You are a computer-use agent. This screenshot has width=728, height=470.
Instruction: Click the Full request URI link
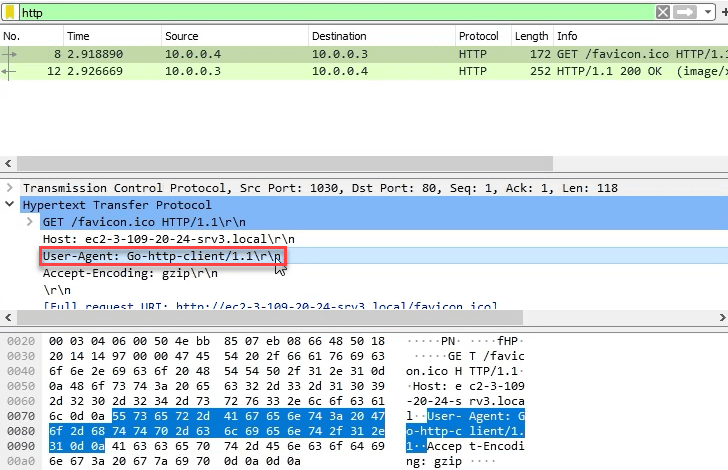pyautogui.click(x=270, y=307)
